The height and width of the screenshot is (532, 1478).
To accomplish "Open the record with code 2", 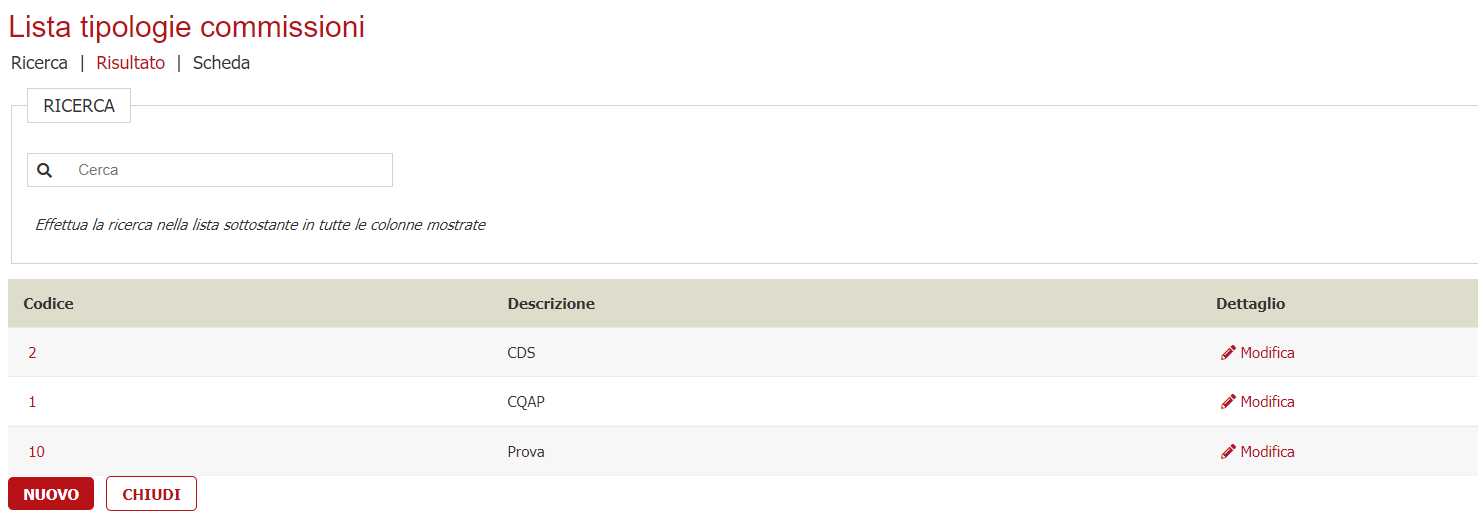I will coord(32,353).
